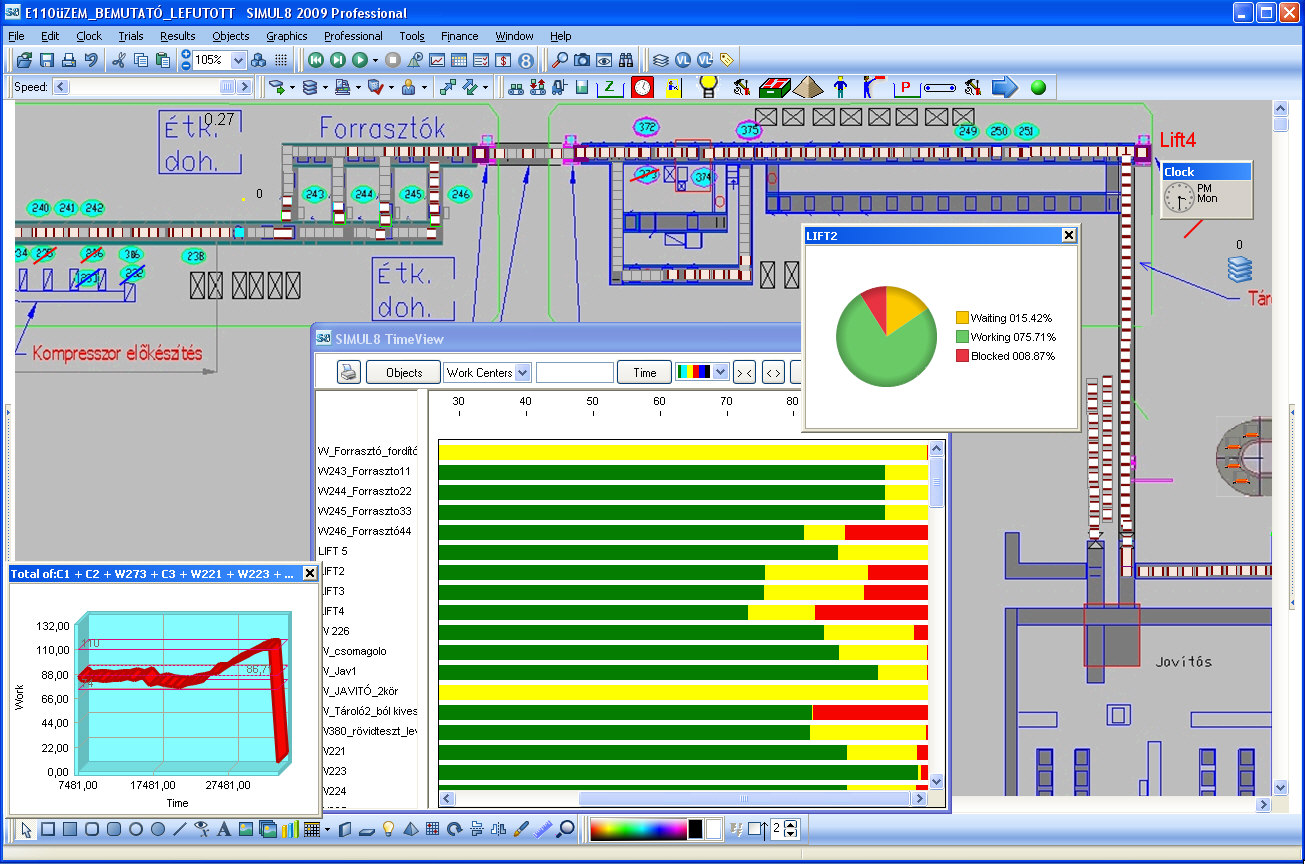This screenshot has width=1305, height=864.
Task: Click the Speed slider right arrow
Action: [243, 87]
